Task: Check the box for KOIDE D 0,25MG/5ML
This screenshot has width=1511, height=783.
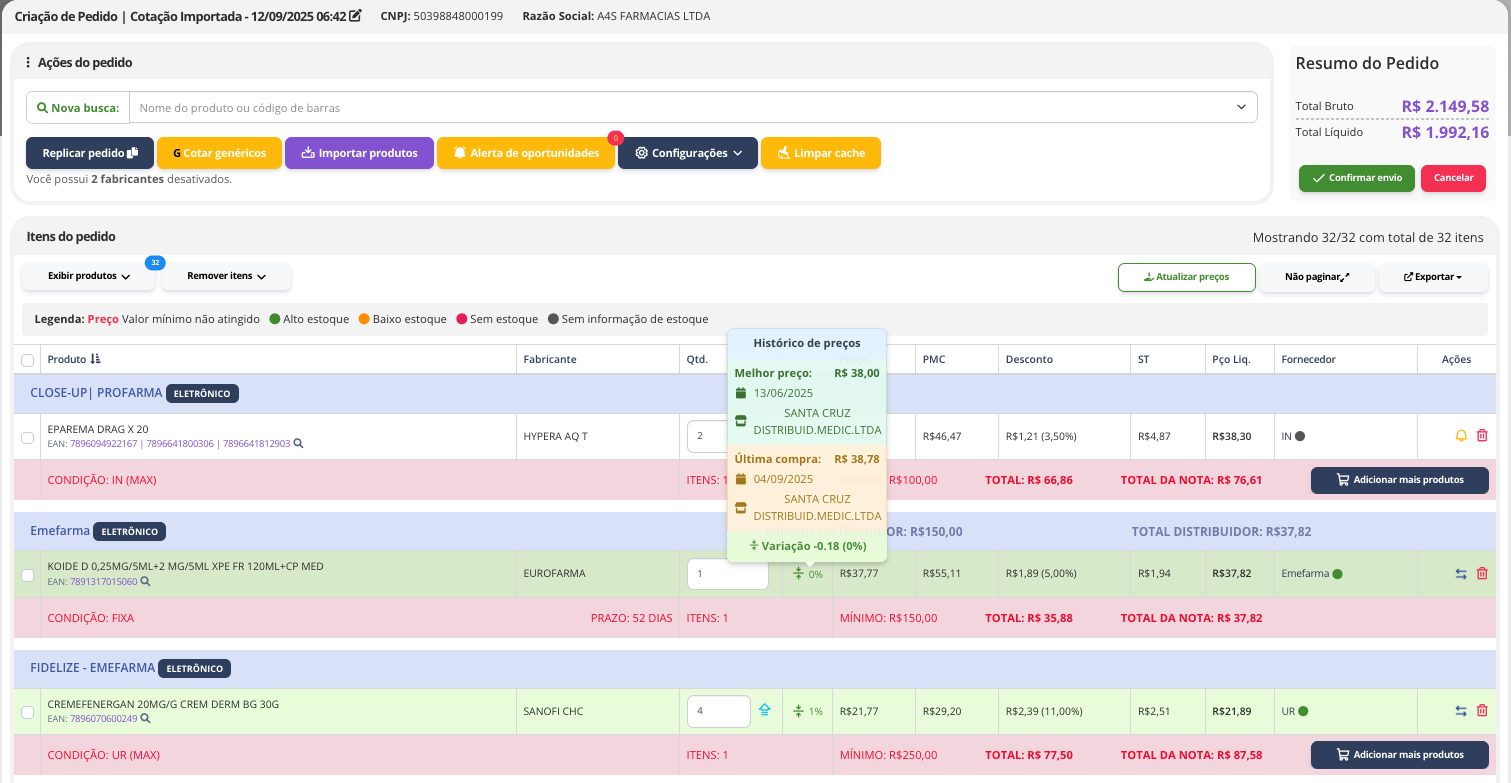Action: [x=27, y=575]
